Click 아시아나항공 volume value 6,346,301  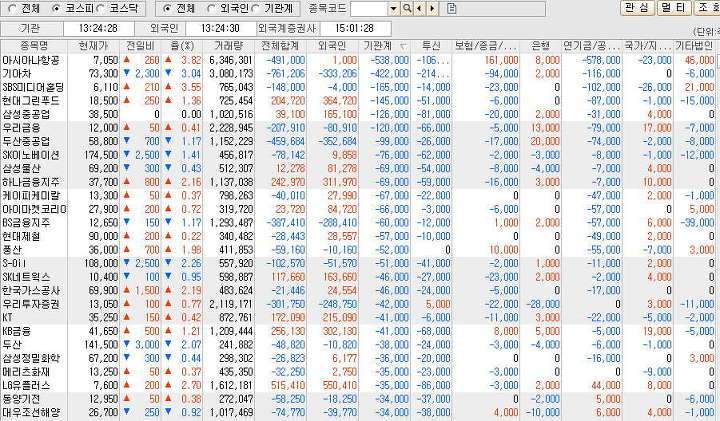coord(231,60)
